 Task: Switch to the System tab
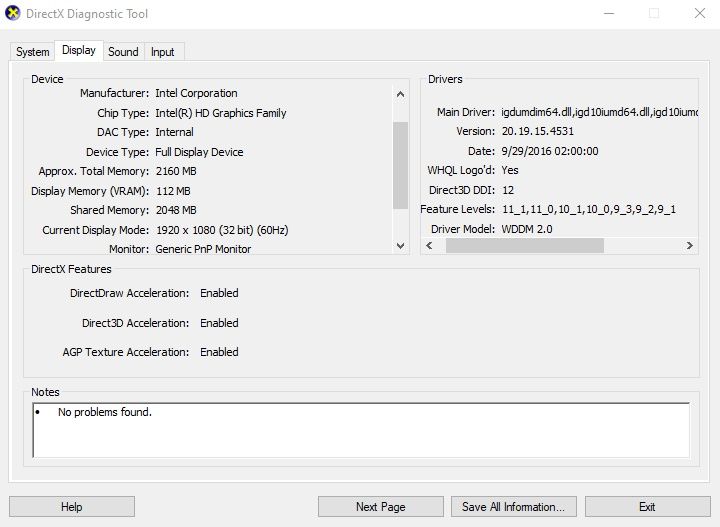click(x=33, y=52)
